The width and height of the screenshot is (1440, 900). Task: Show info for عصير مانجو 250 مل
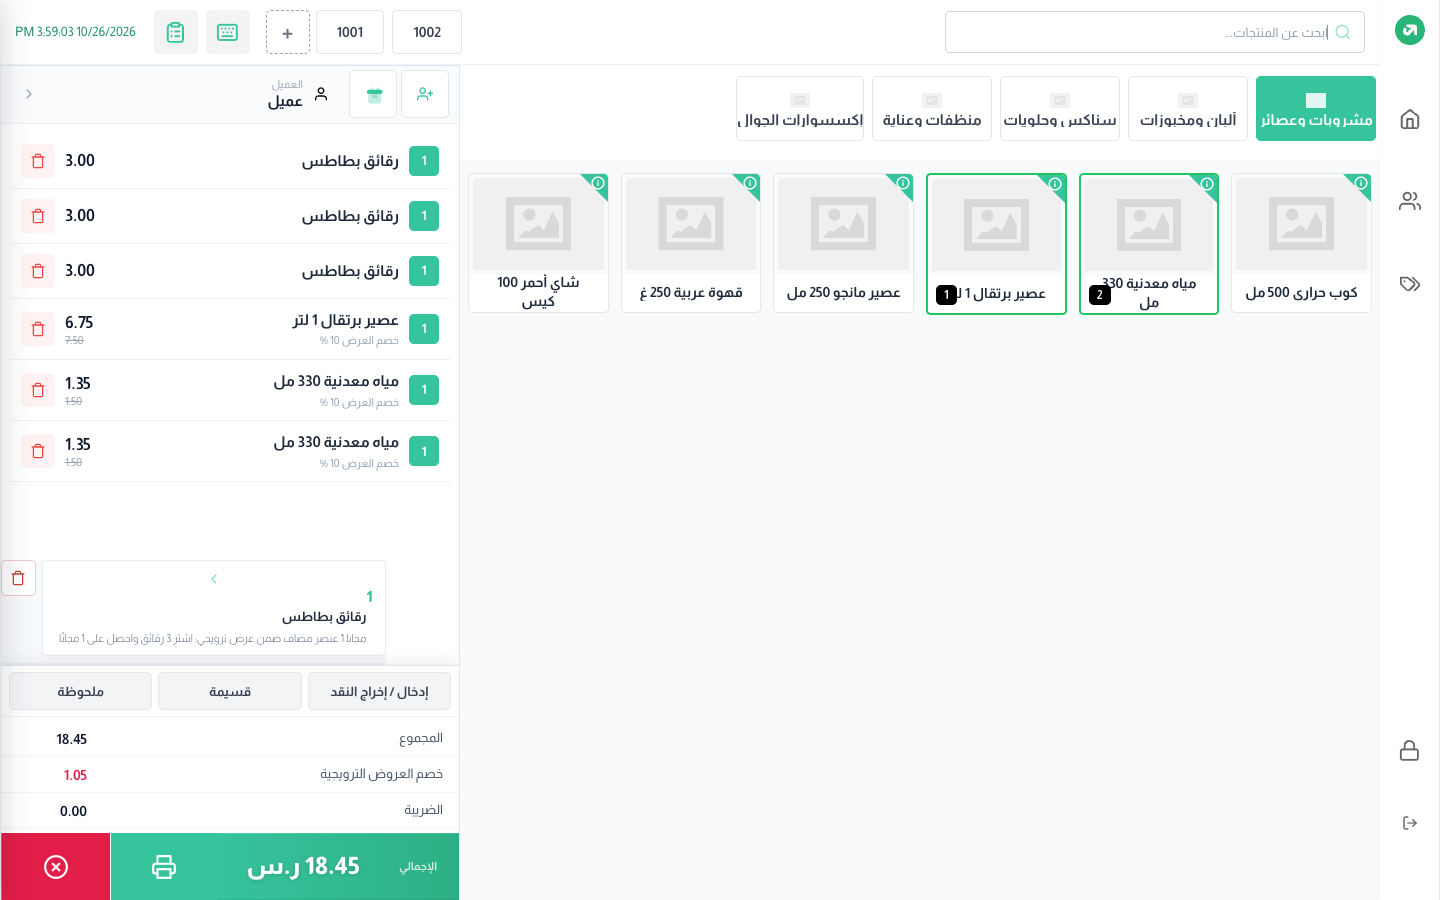click(x=903, y=183)
